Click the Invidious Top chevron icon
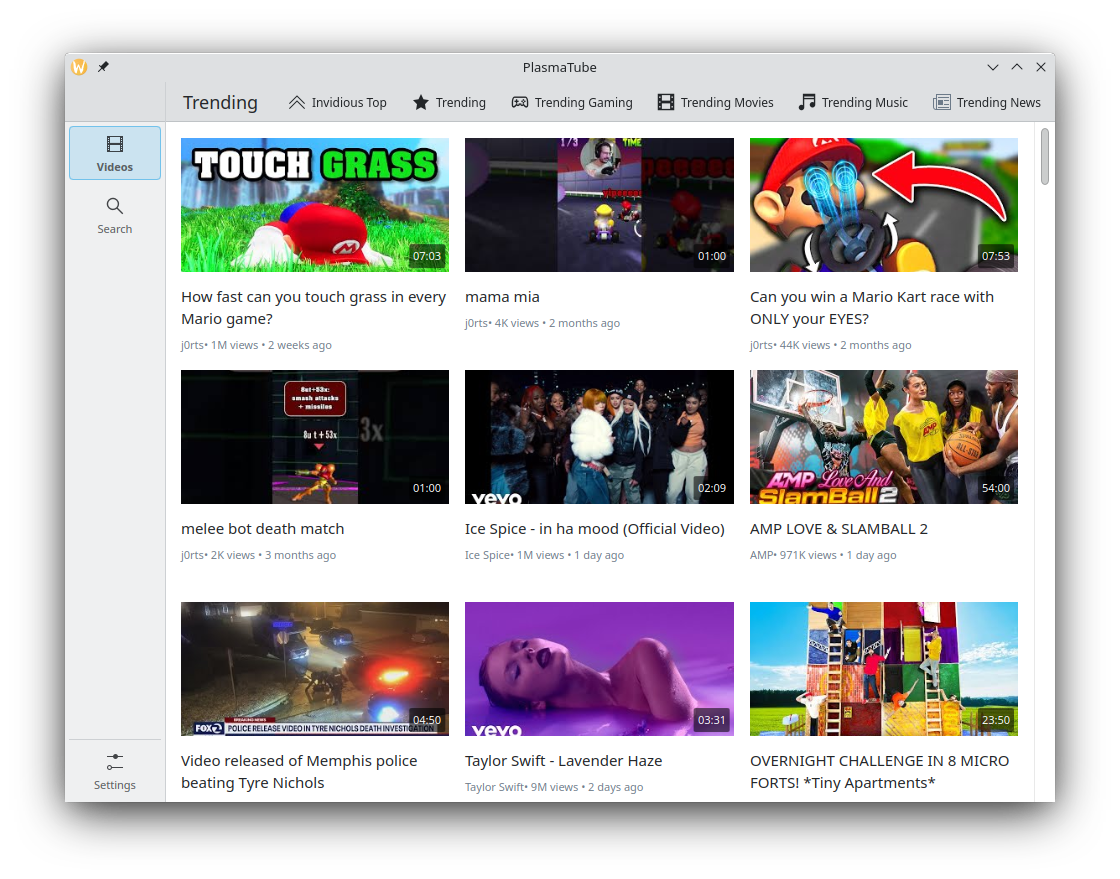 click(x=296, y=102)
